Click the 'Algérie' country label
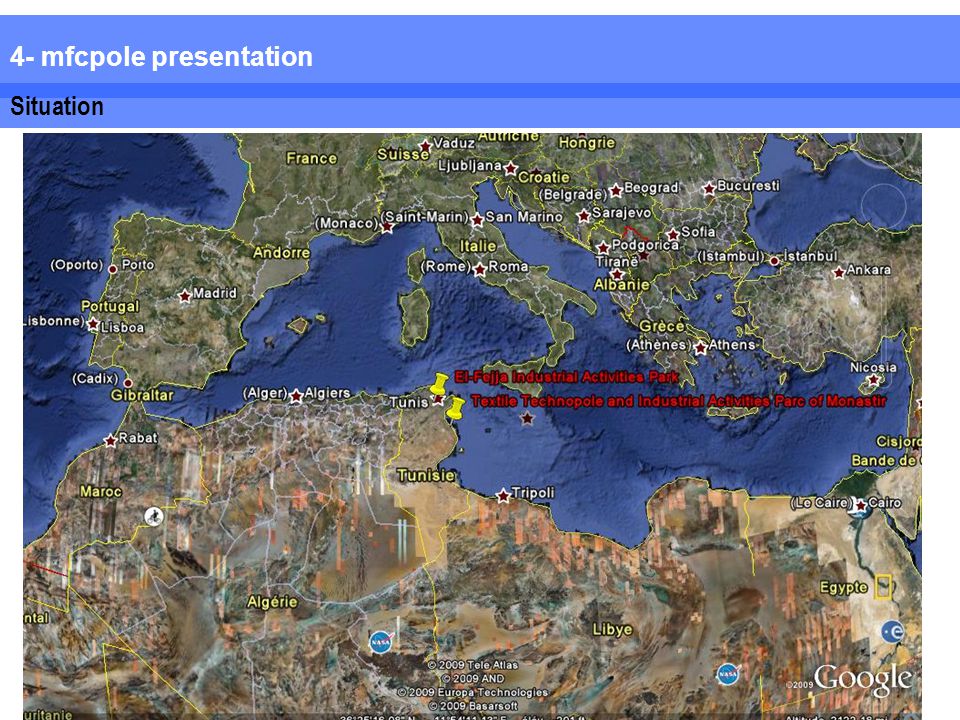The image size is (960, 720). point(272,602)
